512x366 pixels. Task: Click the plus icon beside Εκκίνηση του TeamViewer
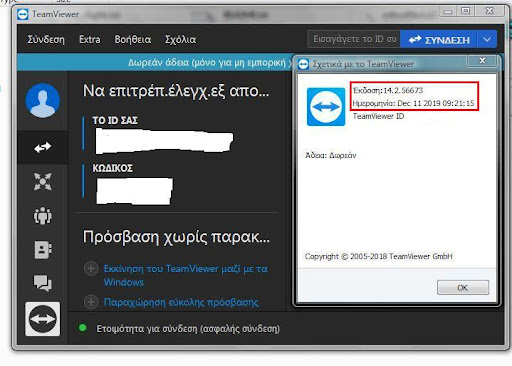pos(91,268)
